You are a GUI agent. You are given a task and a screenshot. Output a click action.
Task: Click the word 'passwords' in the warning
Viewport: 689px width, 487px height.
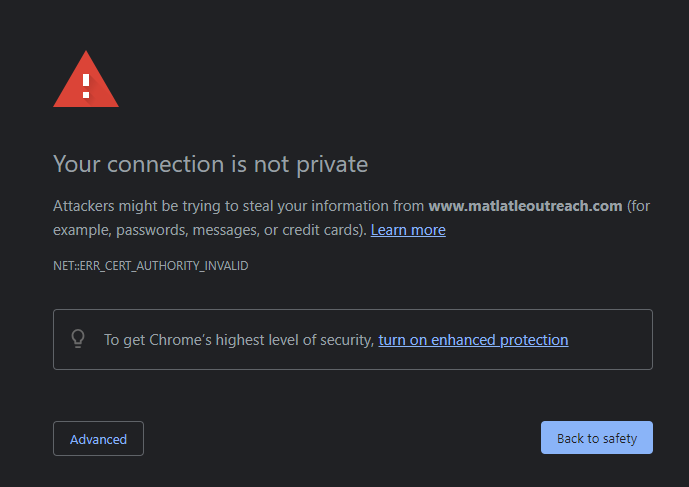click(150, 230)
